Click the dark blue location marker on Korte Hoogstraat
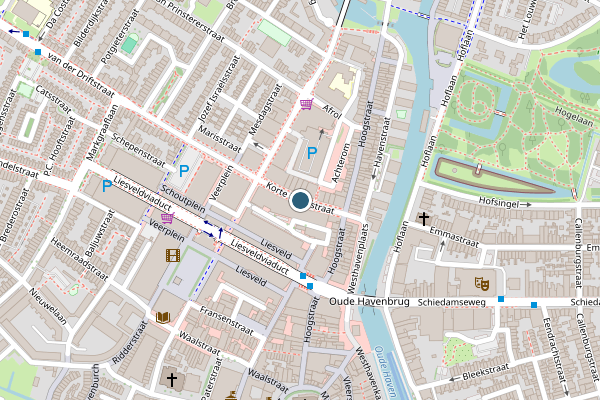 tap(300, 200)
